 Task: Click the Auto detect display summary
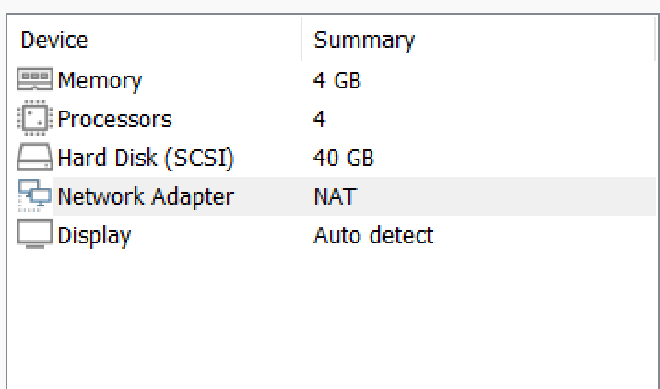pos(373,235)
